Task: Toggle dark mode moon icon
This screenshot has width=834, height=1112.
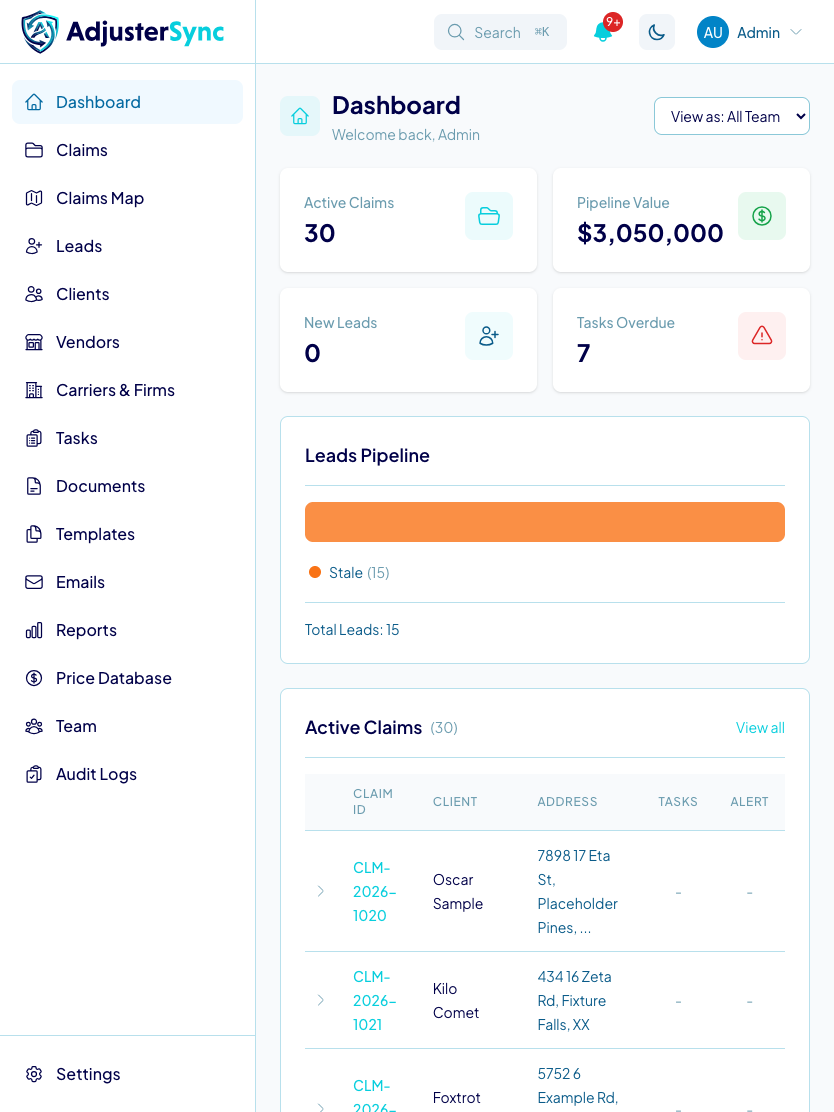Action: tap(657, 32)
